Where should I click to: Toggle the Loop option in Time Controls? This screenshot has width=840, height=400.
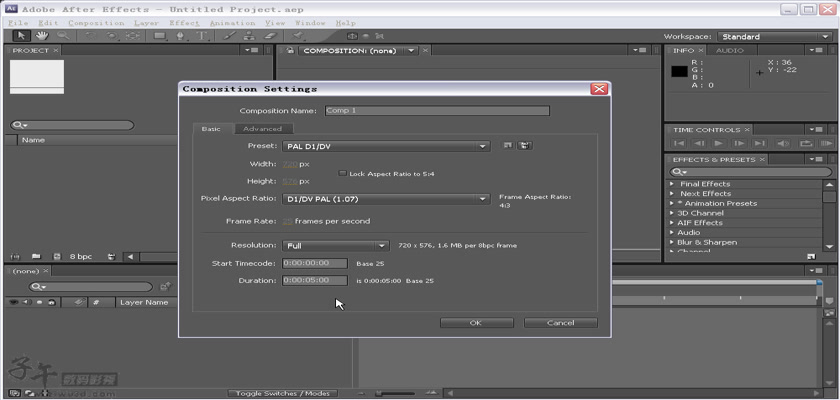[x=806, y=144]
